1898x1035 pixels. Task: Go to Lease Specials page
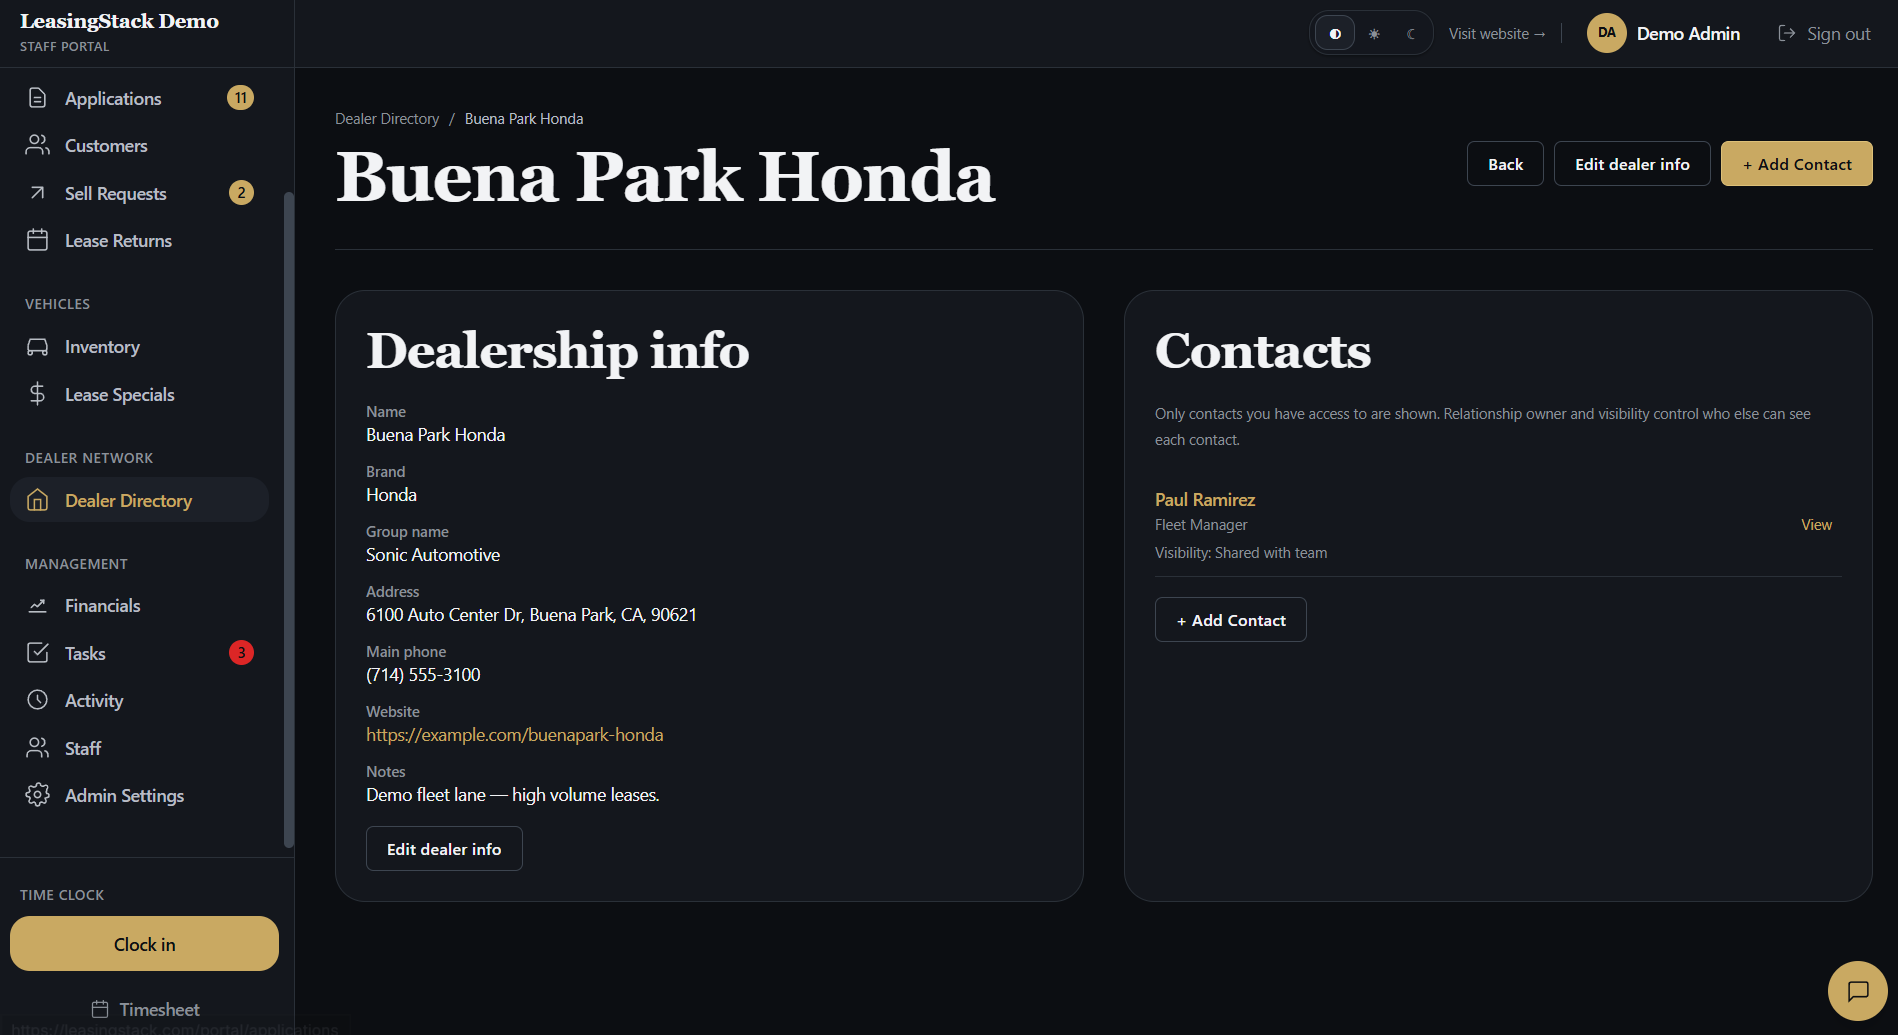coord(140,394)
